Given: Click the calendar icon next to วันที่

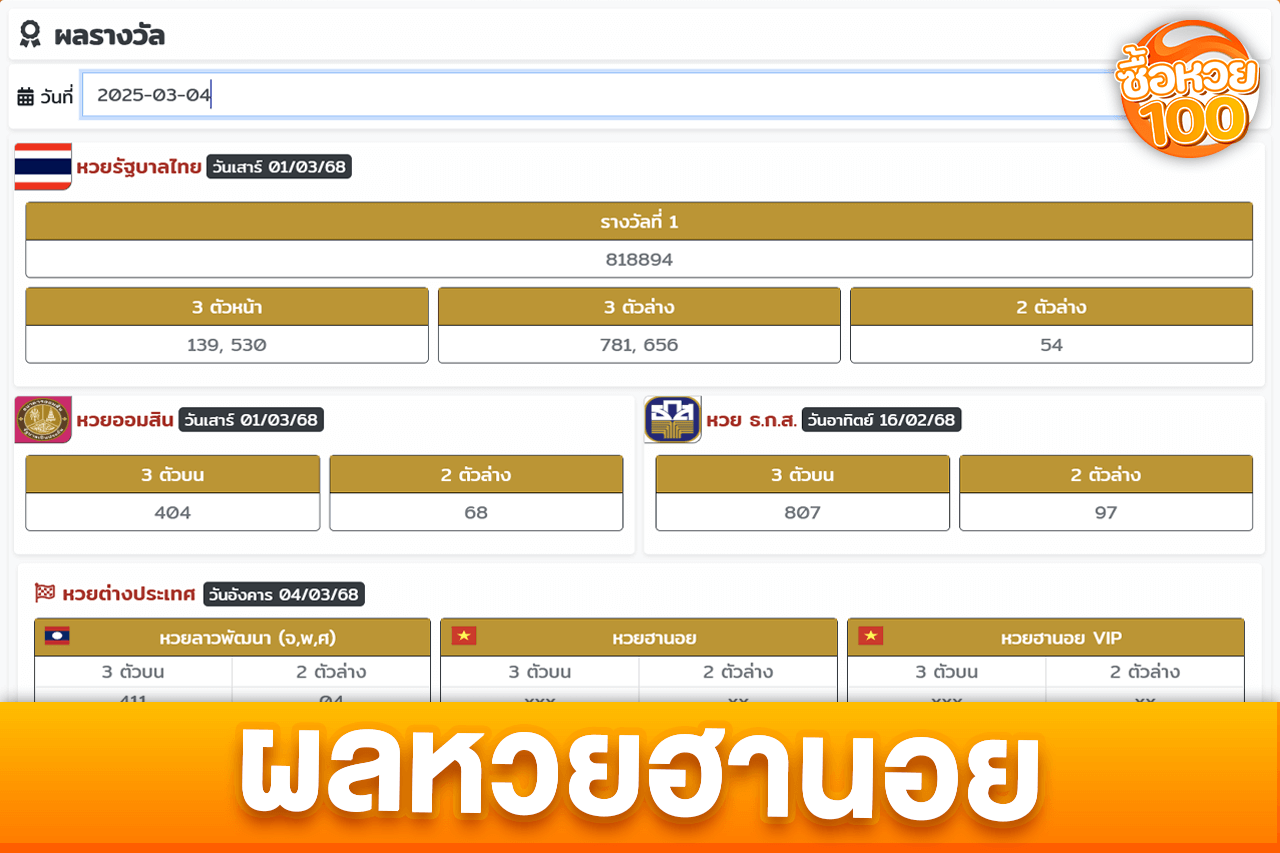Looking at the screenshot, I should click(26, 97).
